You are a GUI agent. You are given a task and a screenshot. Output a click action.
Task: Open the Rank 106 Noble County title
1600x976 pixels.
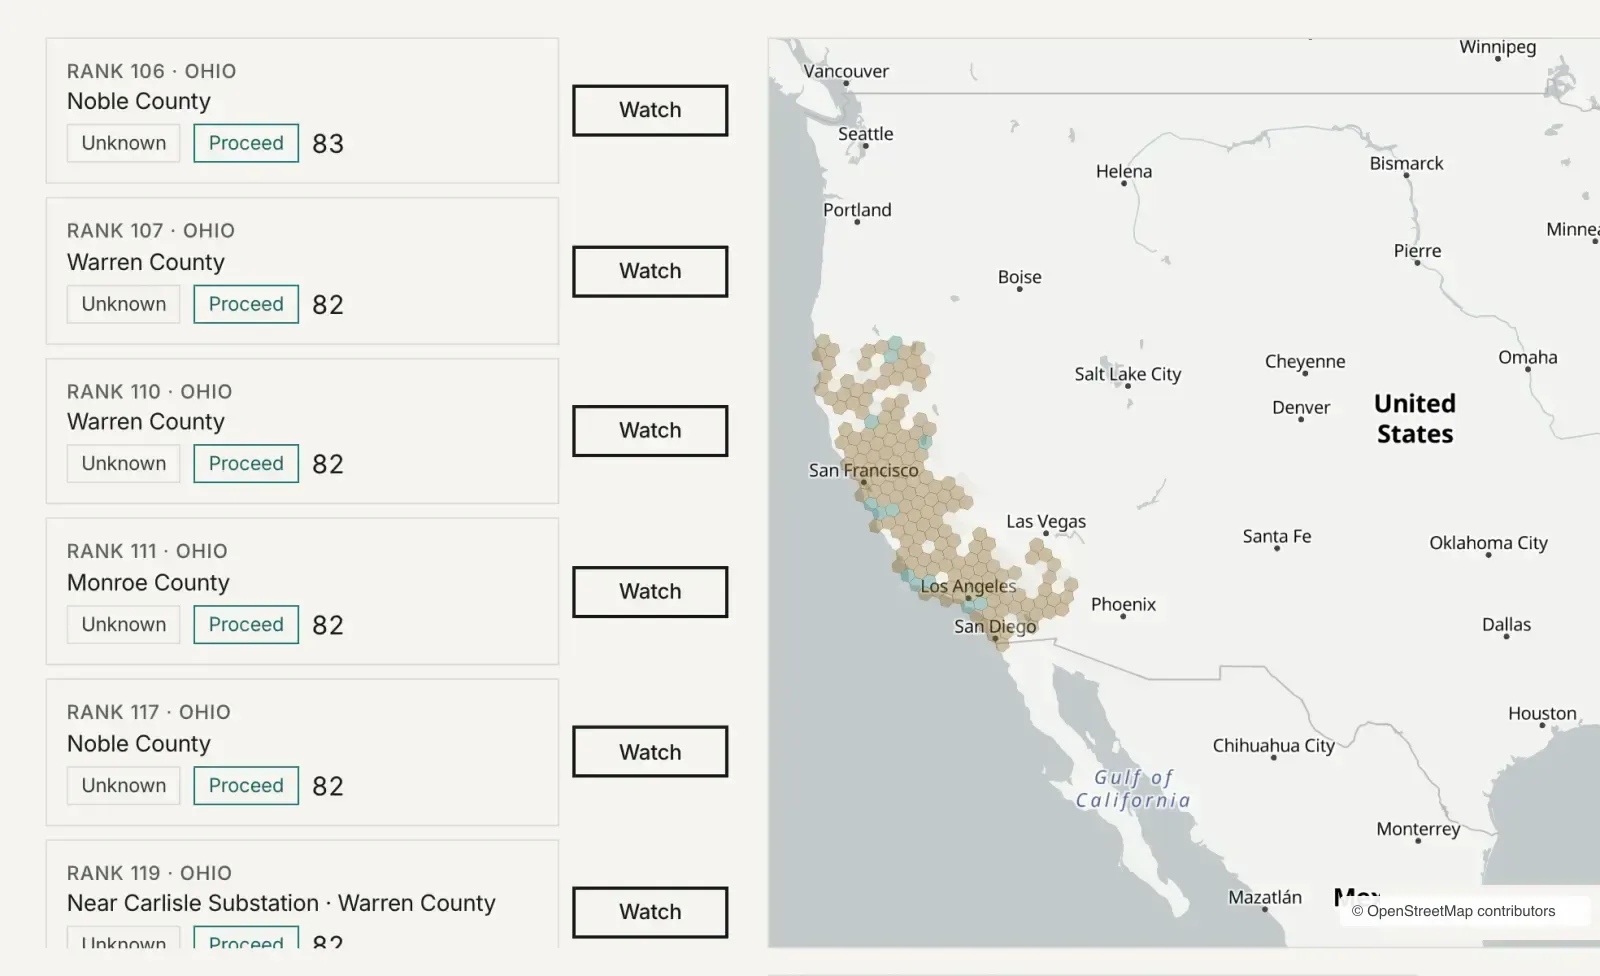click(139, 101)
